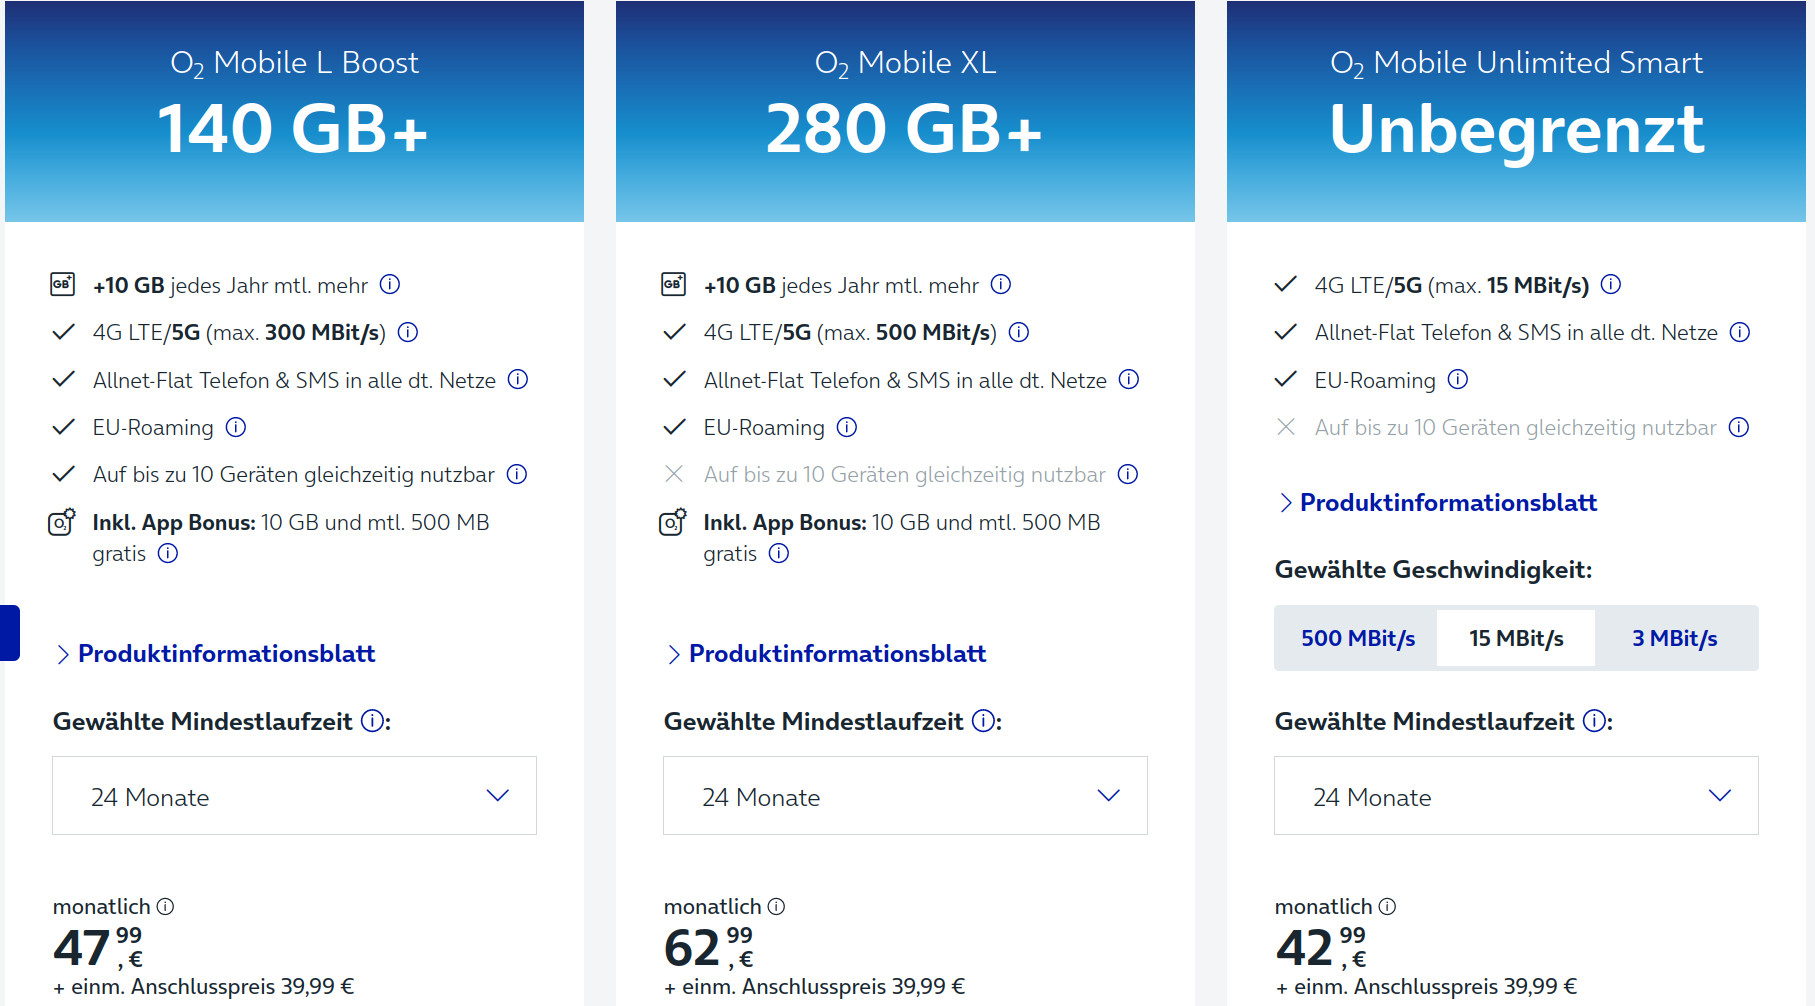View Produktinformationsblatt for Mobile XL
1815x1006 pixels.
click(x=837, y=654)
